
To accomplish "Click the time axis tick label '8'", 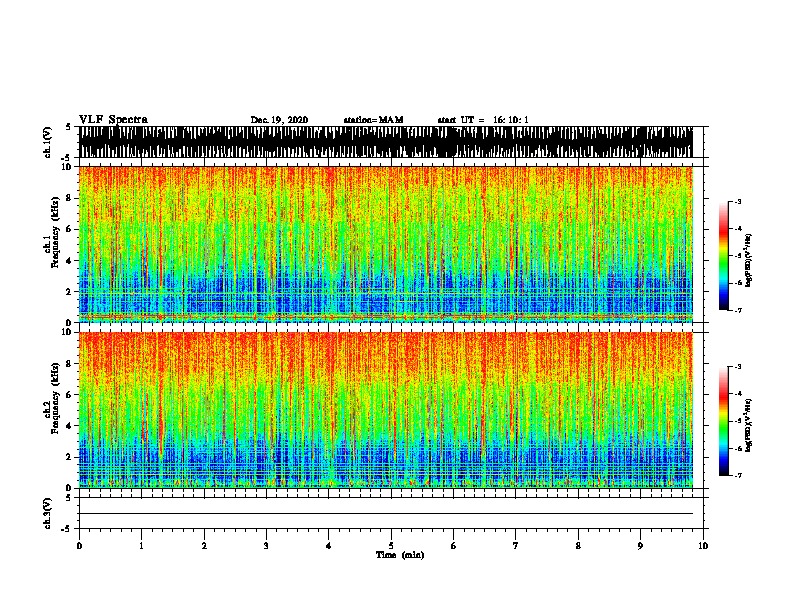I will point(578,546).
